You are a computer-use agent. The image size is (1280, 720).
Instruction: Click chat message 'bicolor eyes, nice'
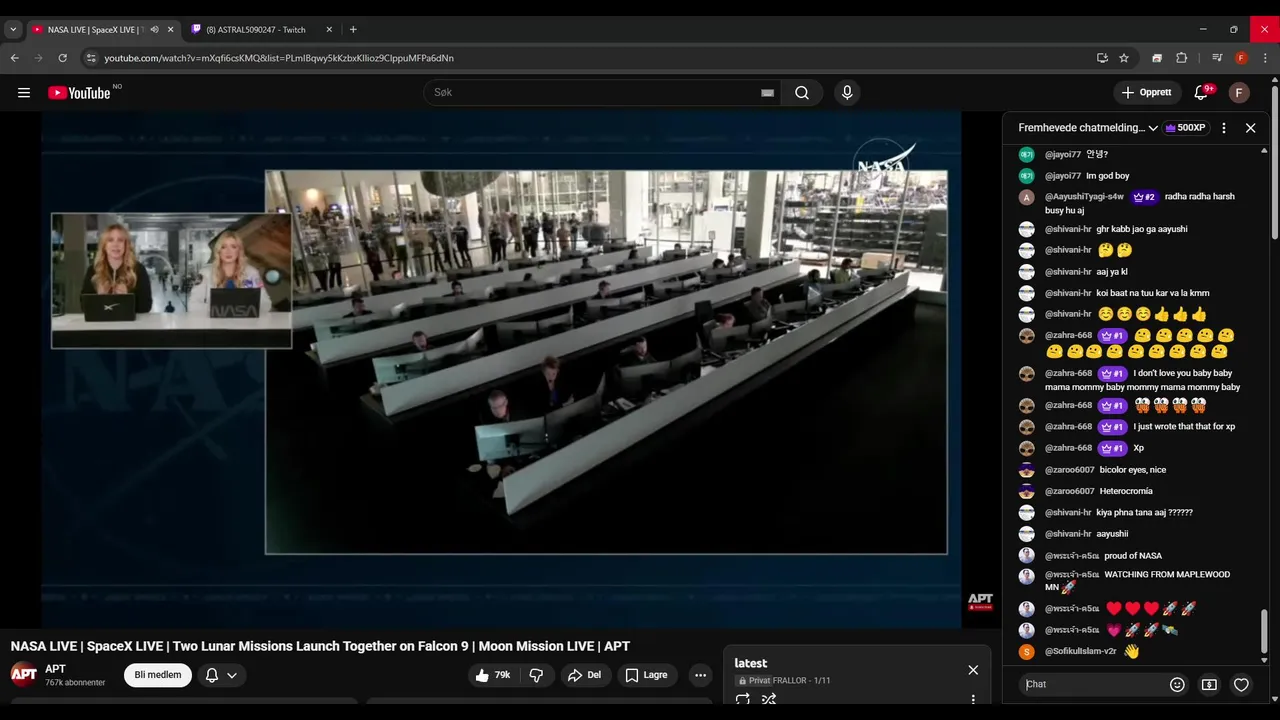[1133, 470]
